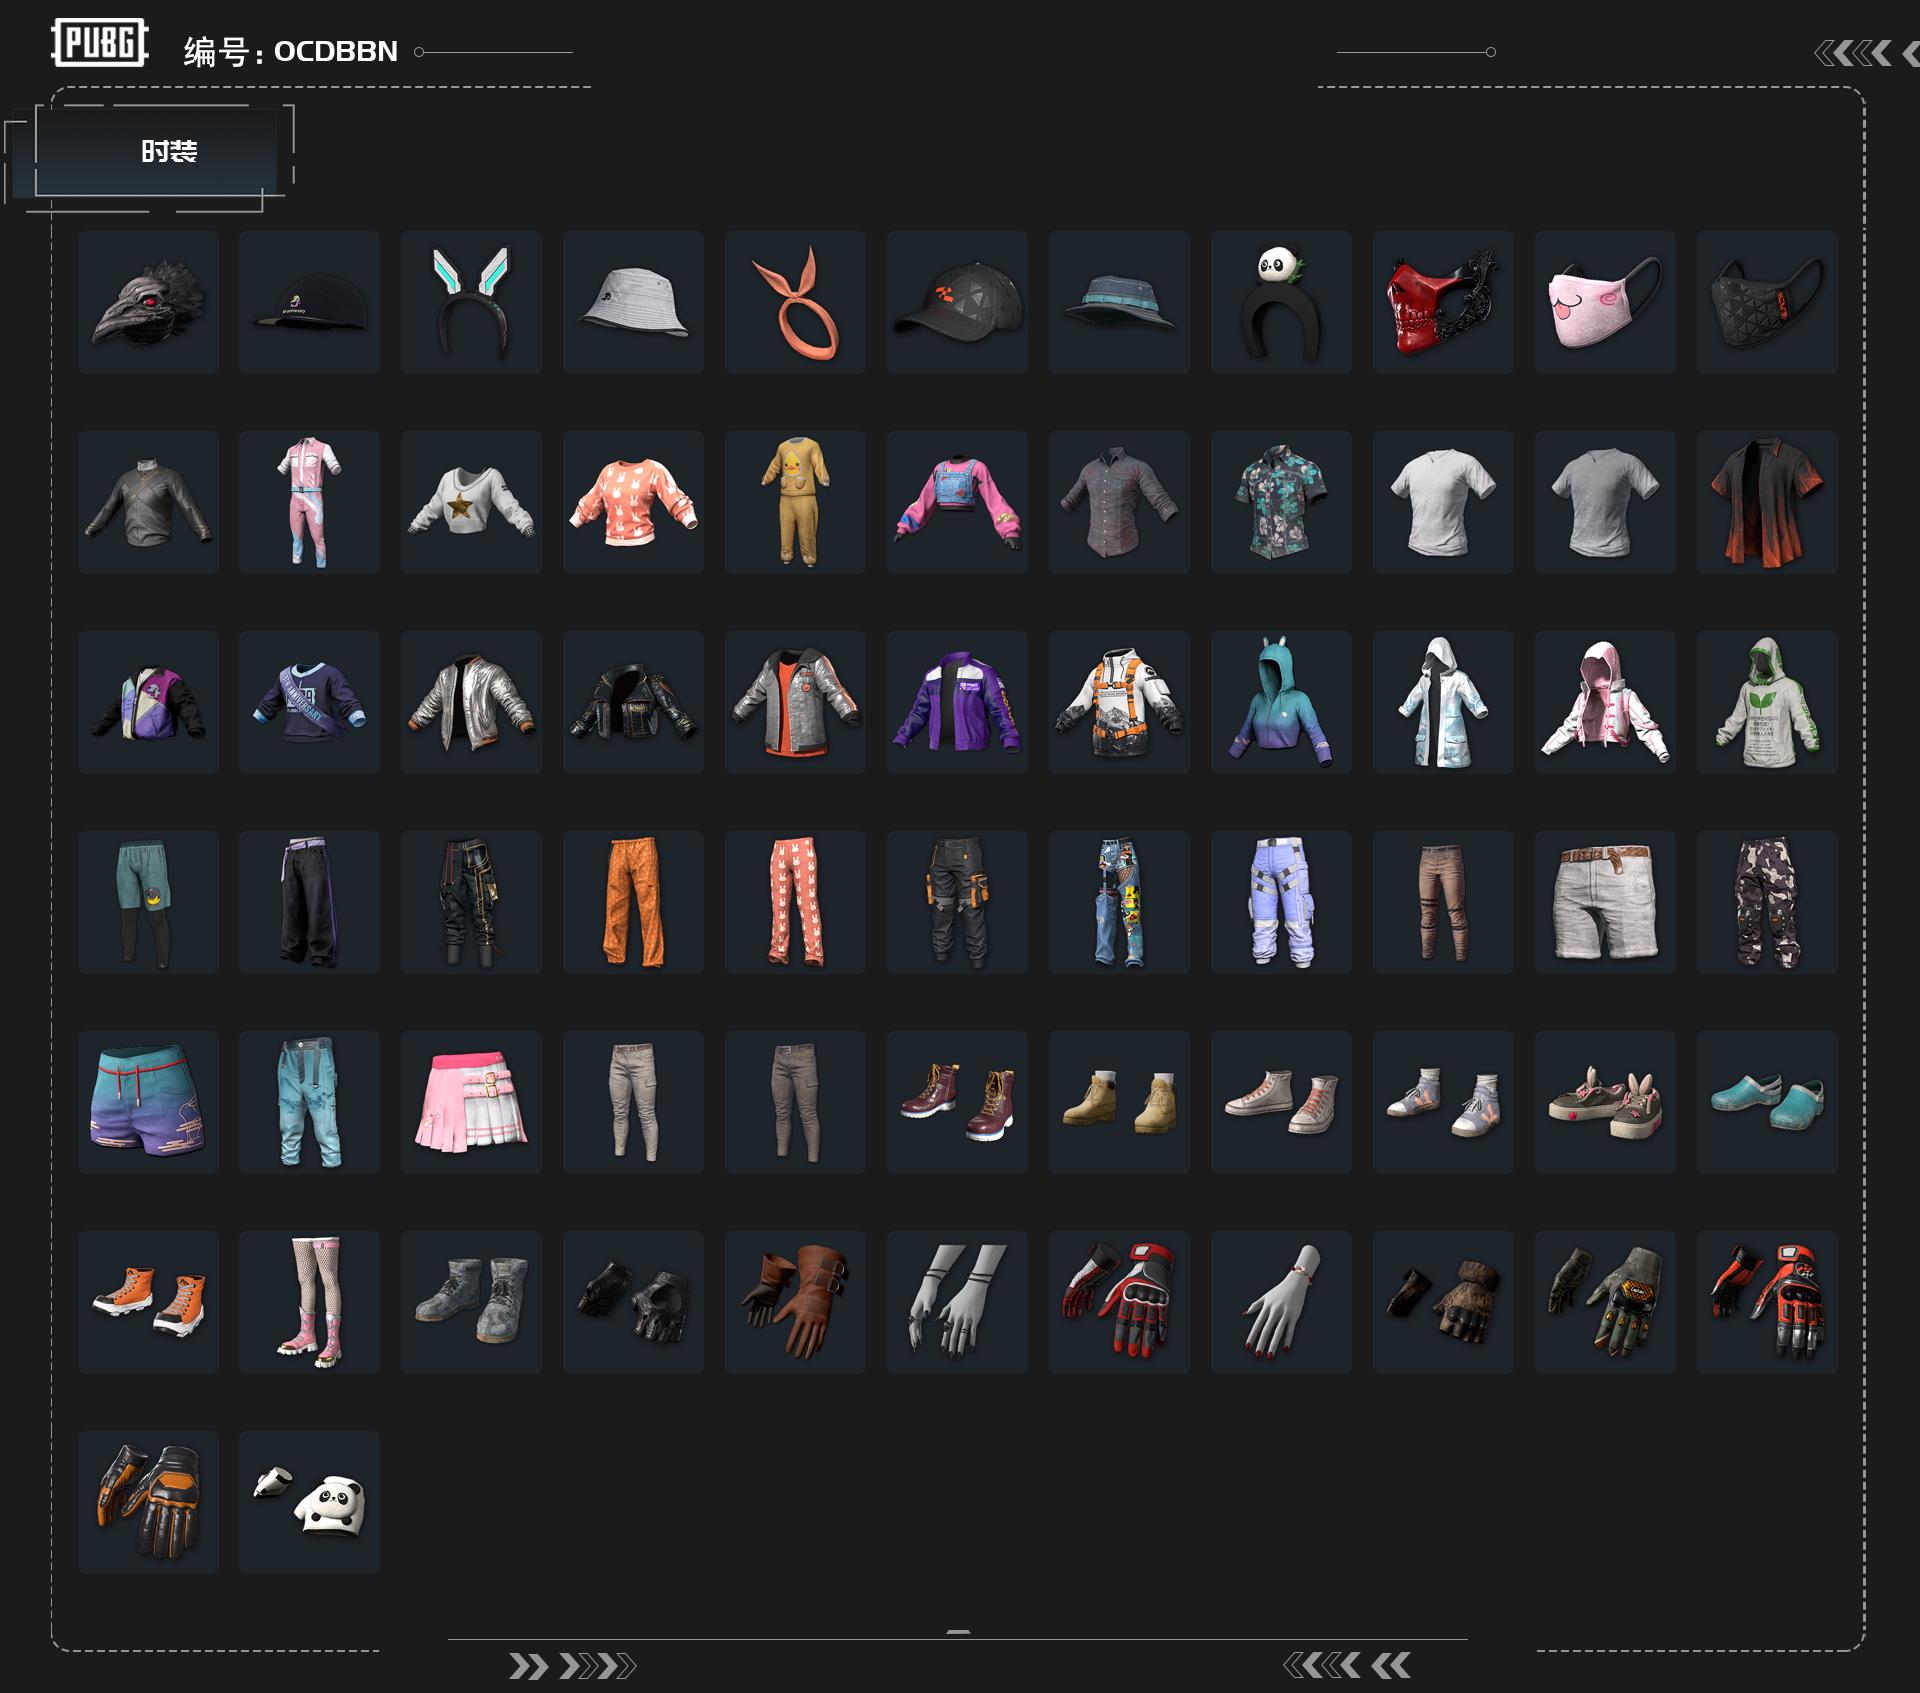
Task: Click the PUBG logo
Action: click(x=99, y=42)
